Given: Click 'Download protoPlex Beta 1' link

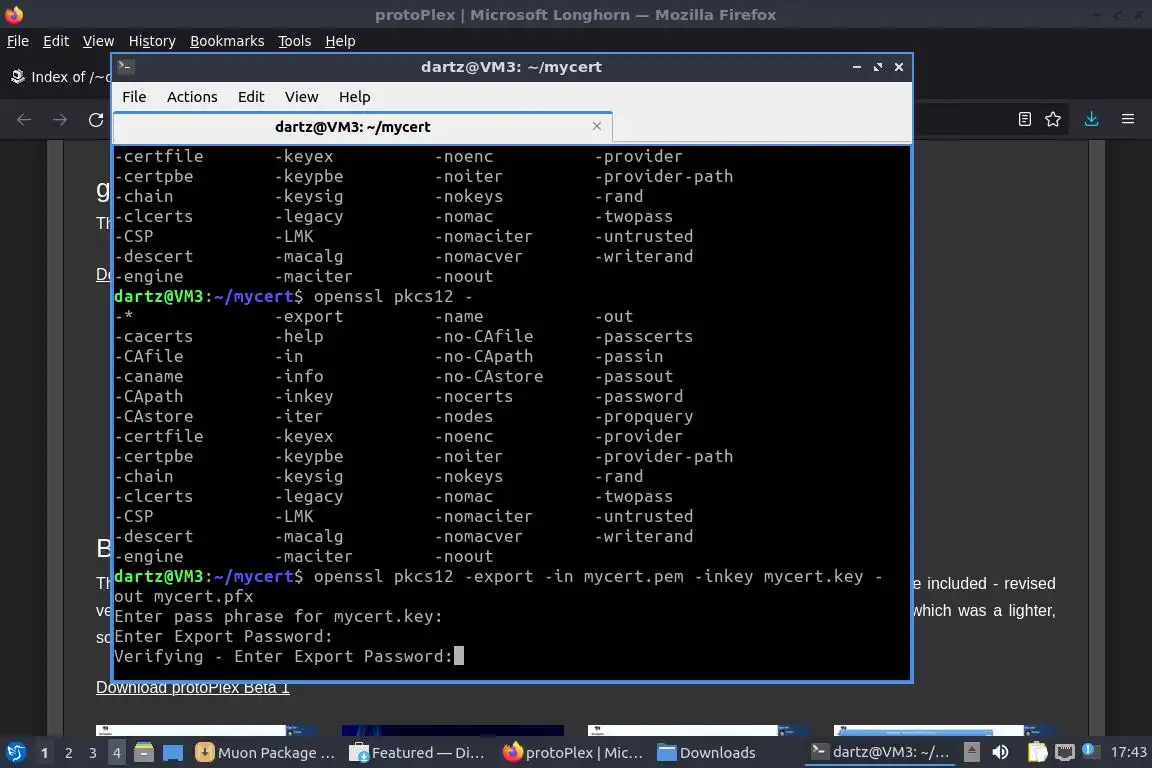Looking at the screenshot, I should pyautogui.click(x=192, y=688).
